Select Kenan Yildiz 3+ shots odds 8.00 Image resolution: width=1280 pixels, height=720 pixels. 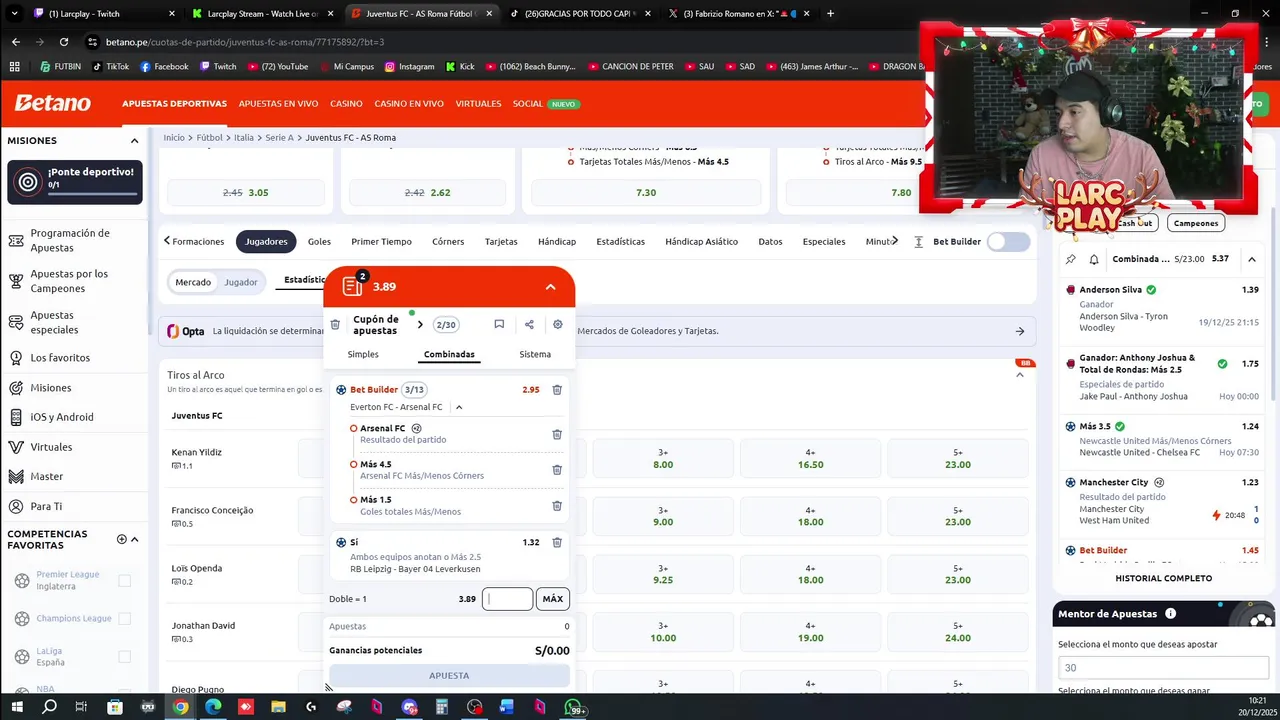[663, 459]
